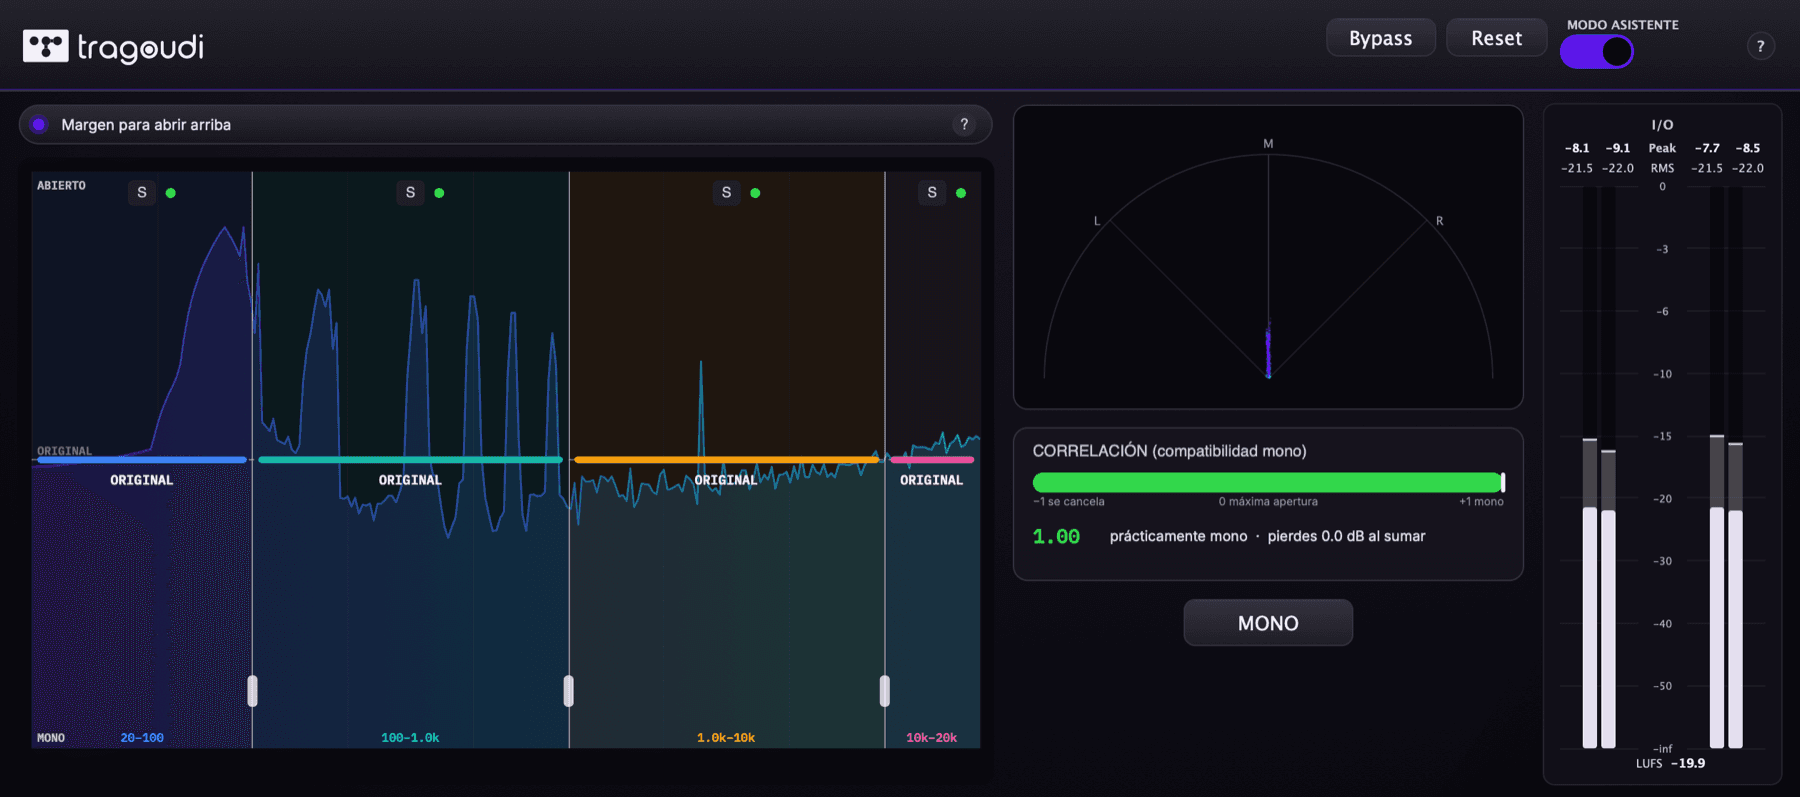Toggle the green enable dot of 10k-20k band
The height and width of the screenshot is (797, 1800).
pyautogui.click(x=961, y=193)
